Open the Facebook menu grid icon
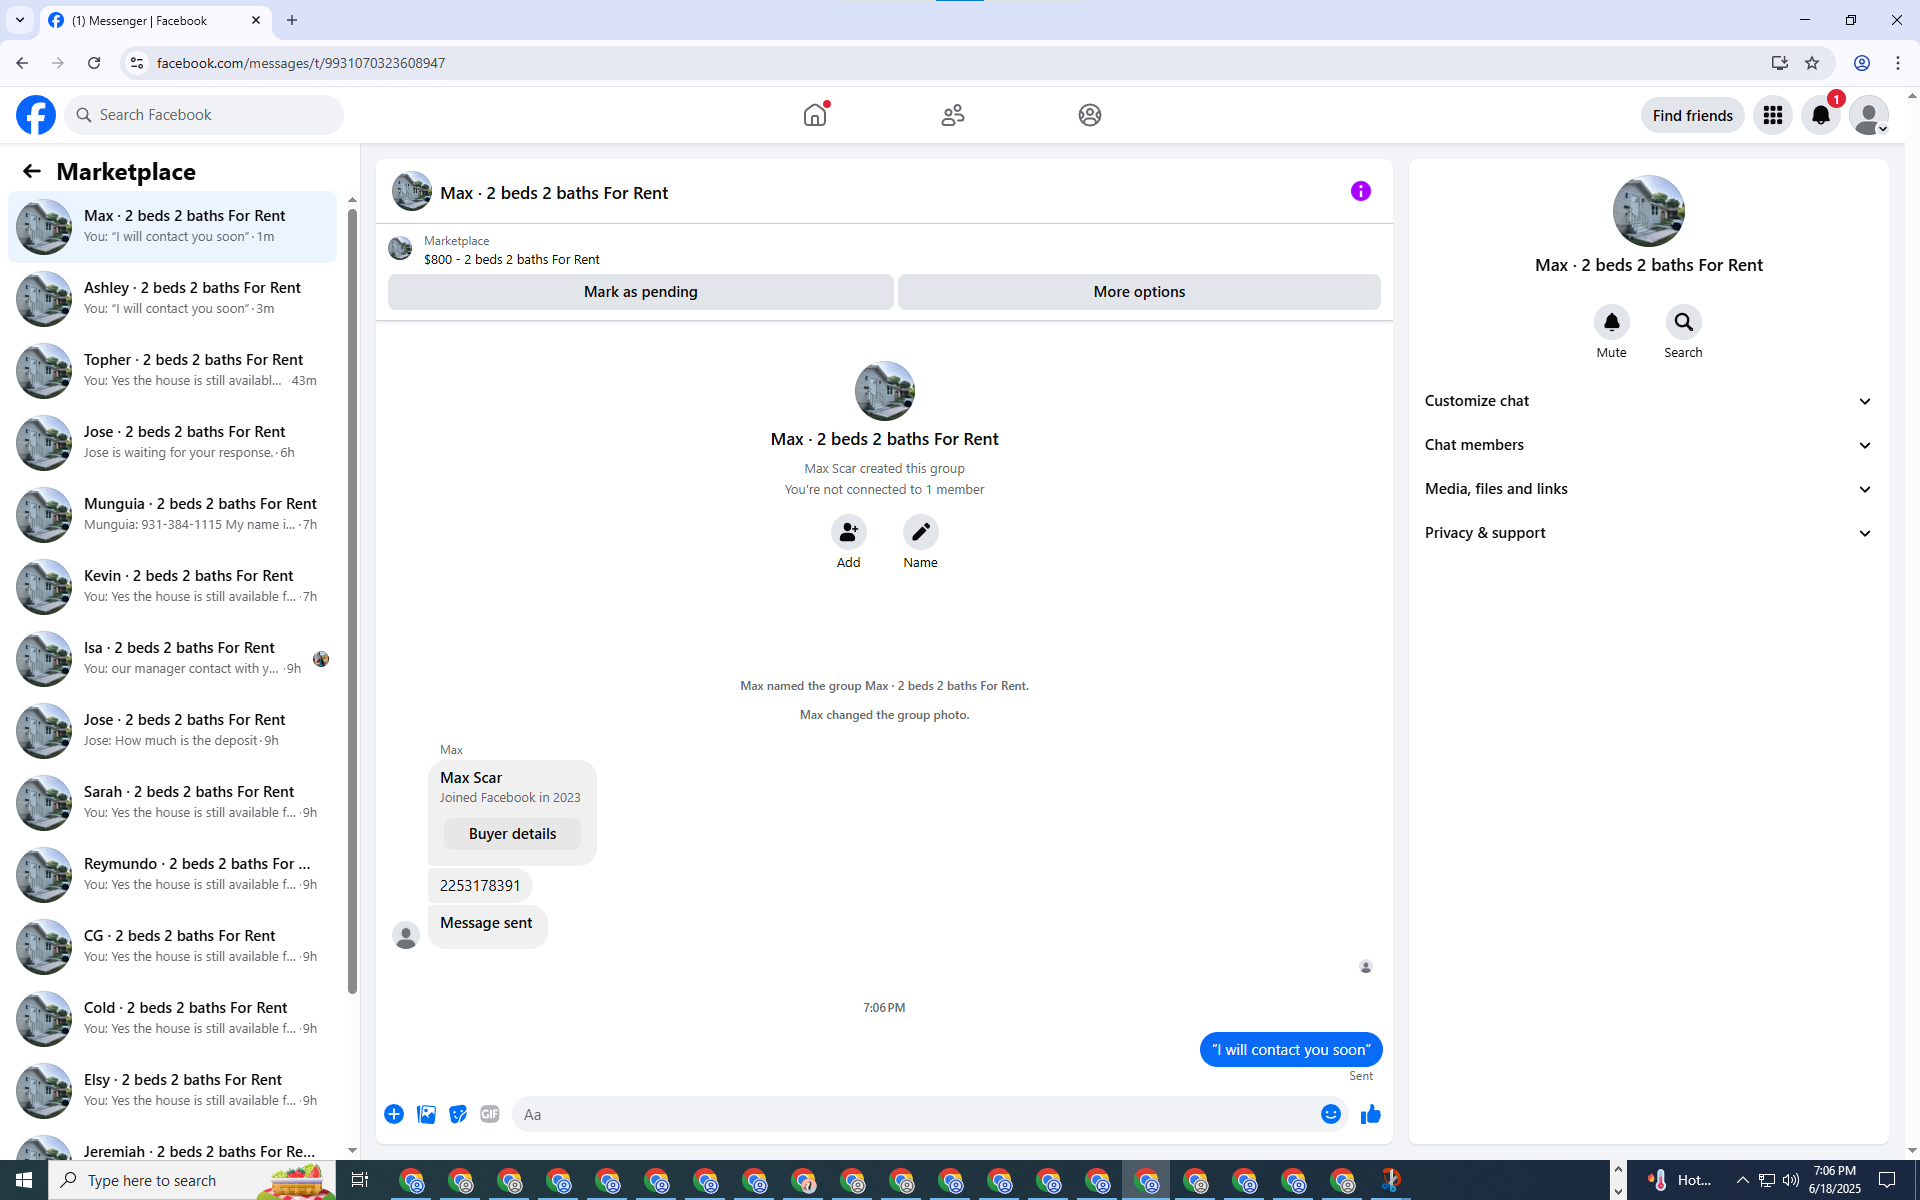Image resolution: width=1920 pixels, height=1200 pixels. [1773, 115]
